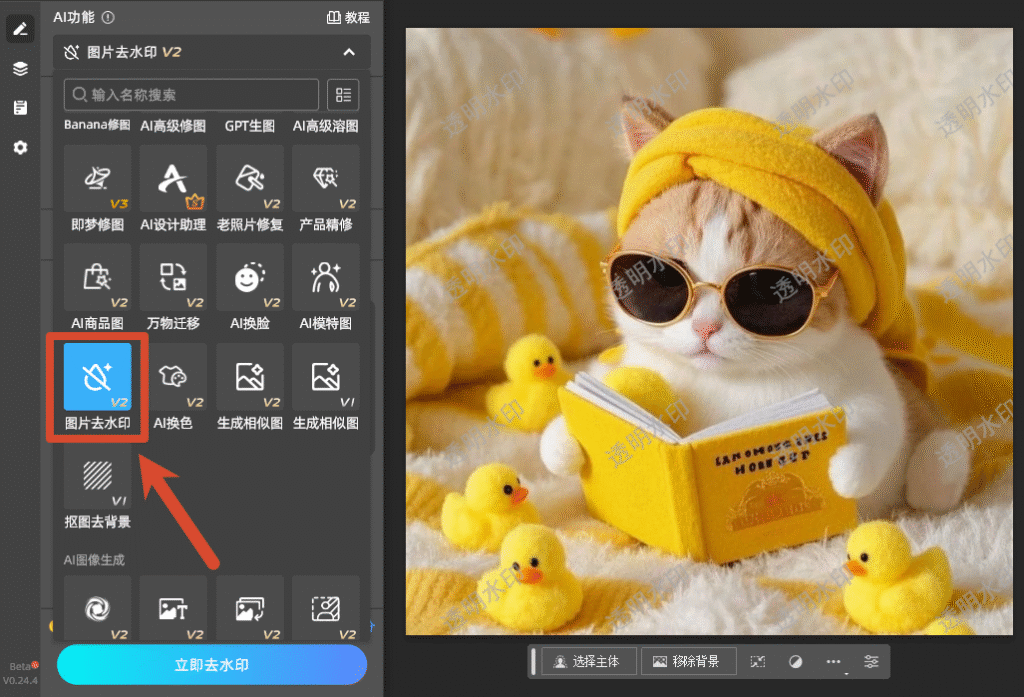Image resolution: width=1024 pixels, height=697 pixels.
Task: Select the 产品精修 tool icon
Action: pyautogui.click(x=326, y=178)
